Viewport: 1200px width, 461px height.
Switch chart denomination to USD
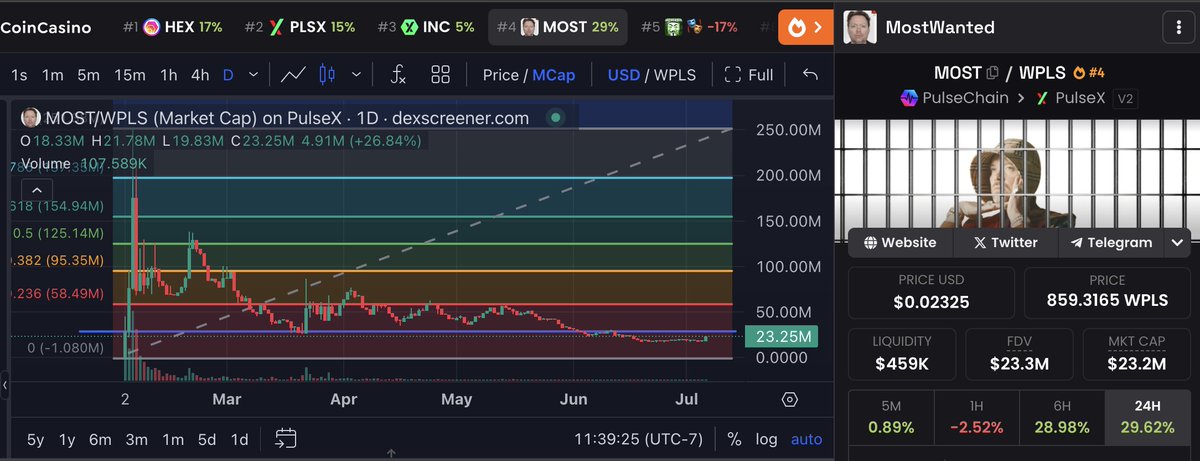[624, 74]
